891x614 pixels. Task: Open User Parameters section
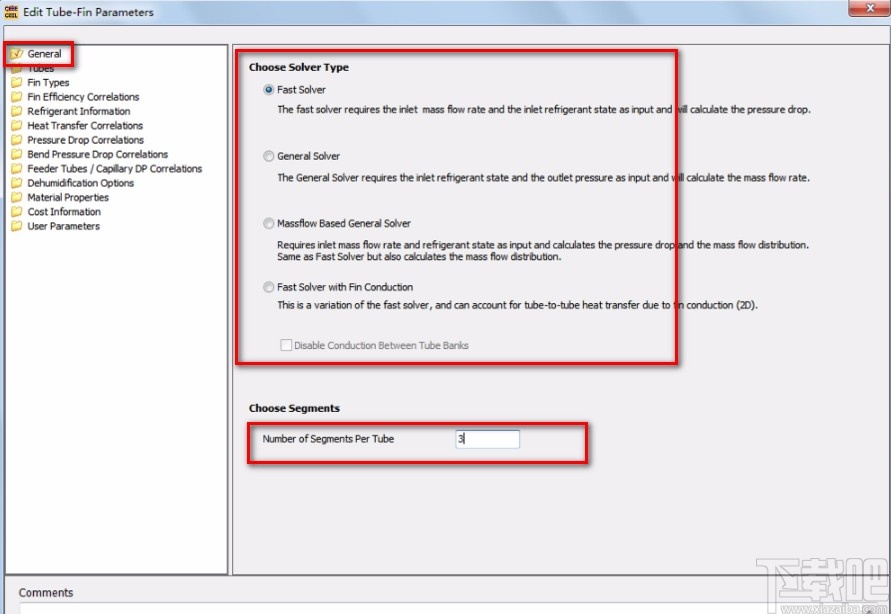pyautogui.click(x=64, y=226)
